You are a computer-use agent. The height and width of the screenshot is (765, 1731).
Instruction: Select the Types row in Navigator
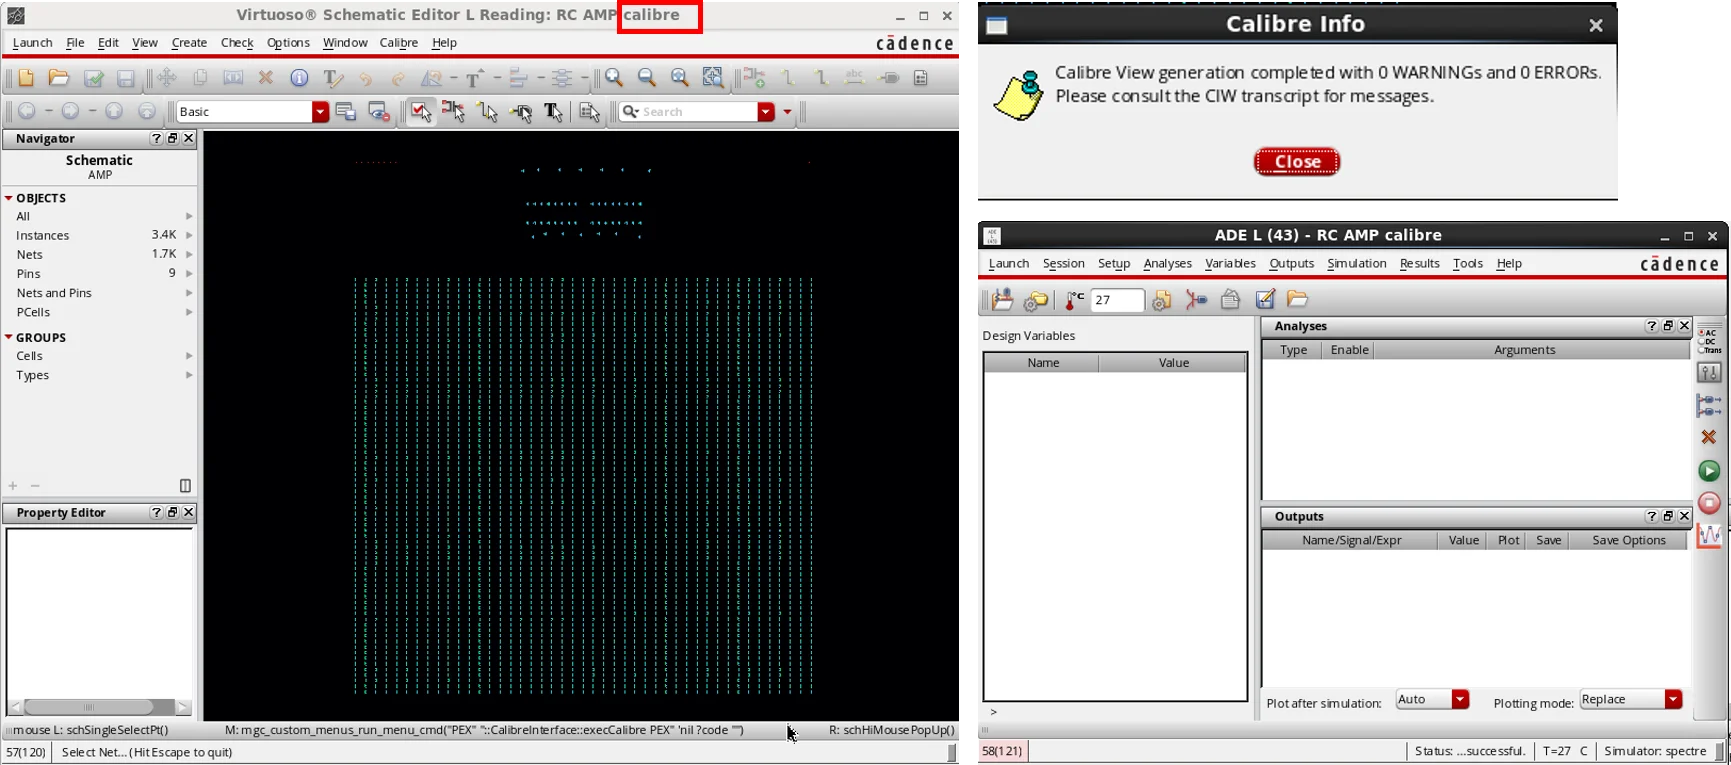[99, 375]
